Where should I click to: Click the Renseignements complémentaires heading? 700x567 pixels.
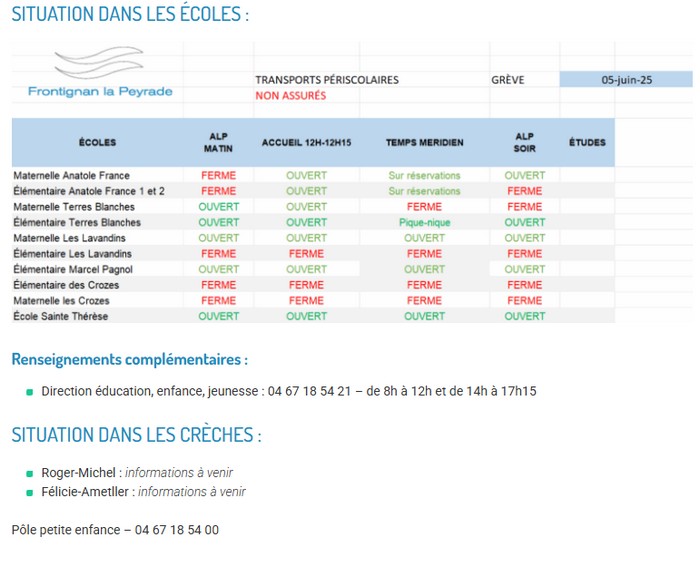(129, 359)
